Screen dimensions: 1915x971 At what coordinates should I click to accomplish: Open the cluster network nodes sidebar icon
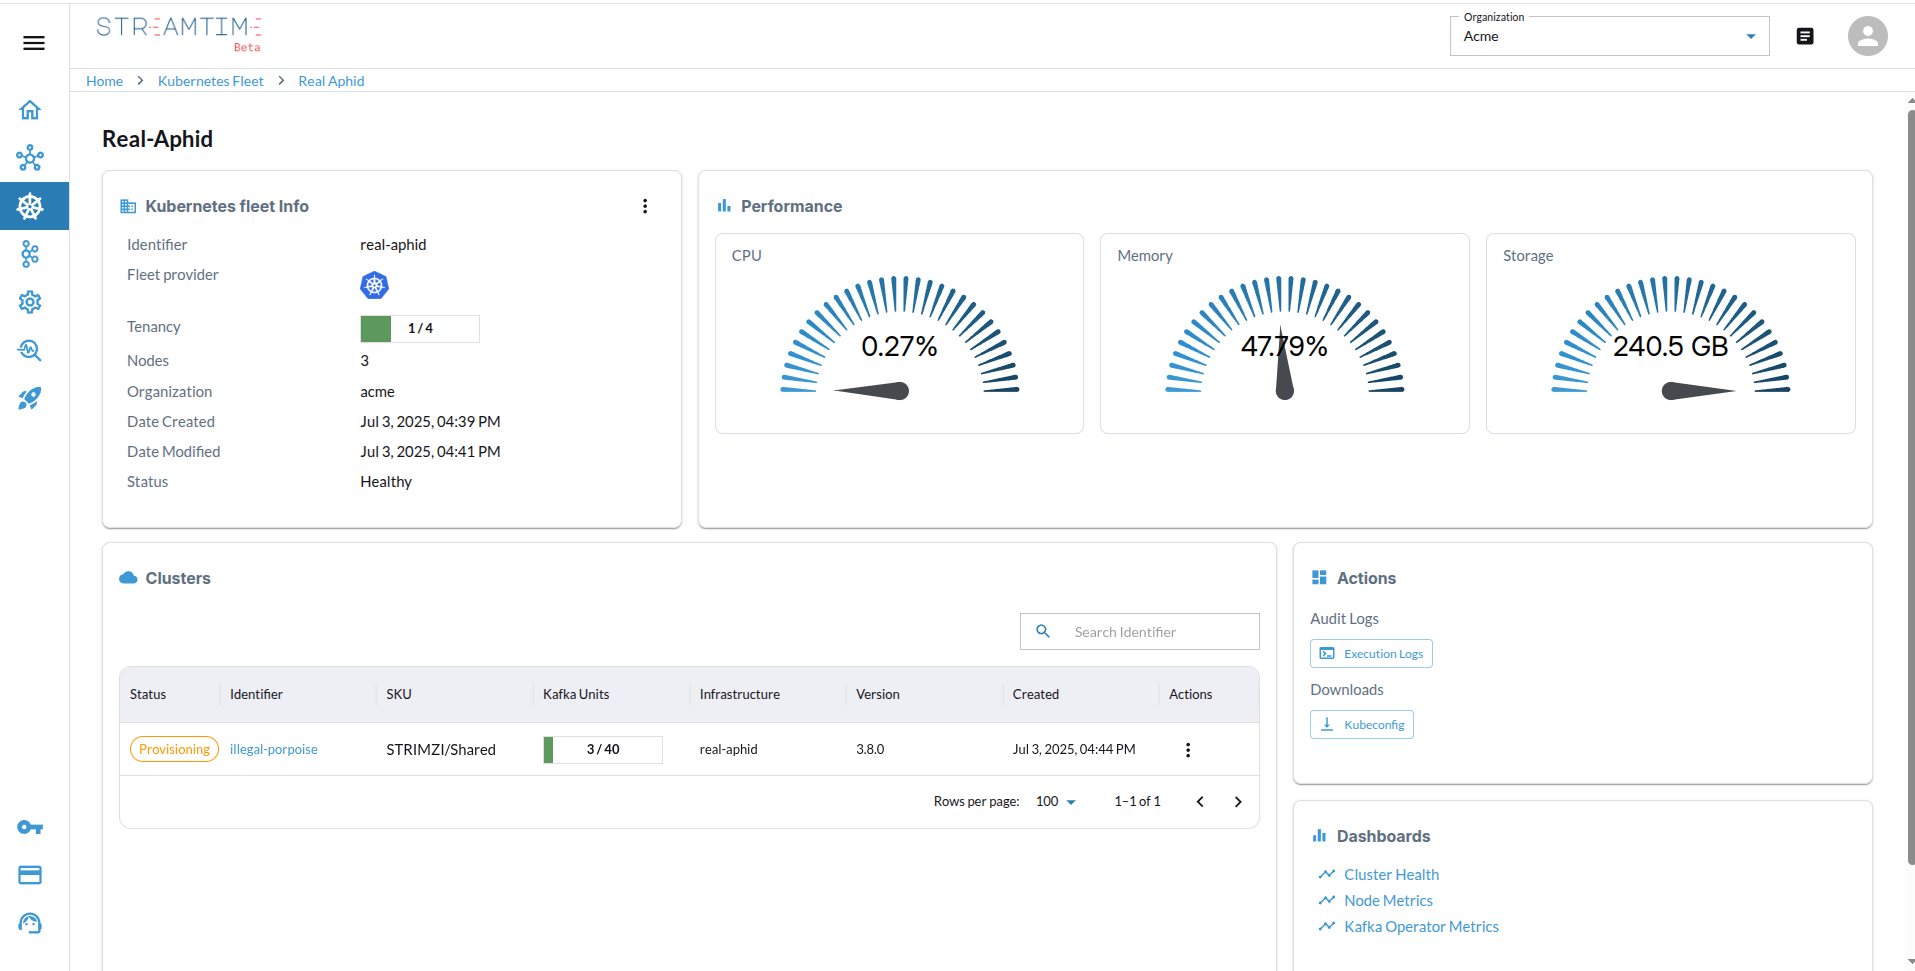[30, 158]
